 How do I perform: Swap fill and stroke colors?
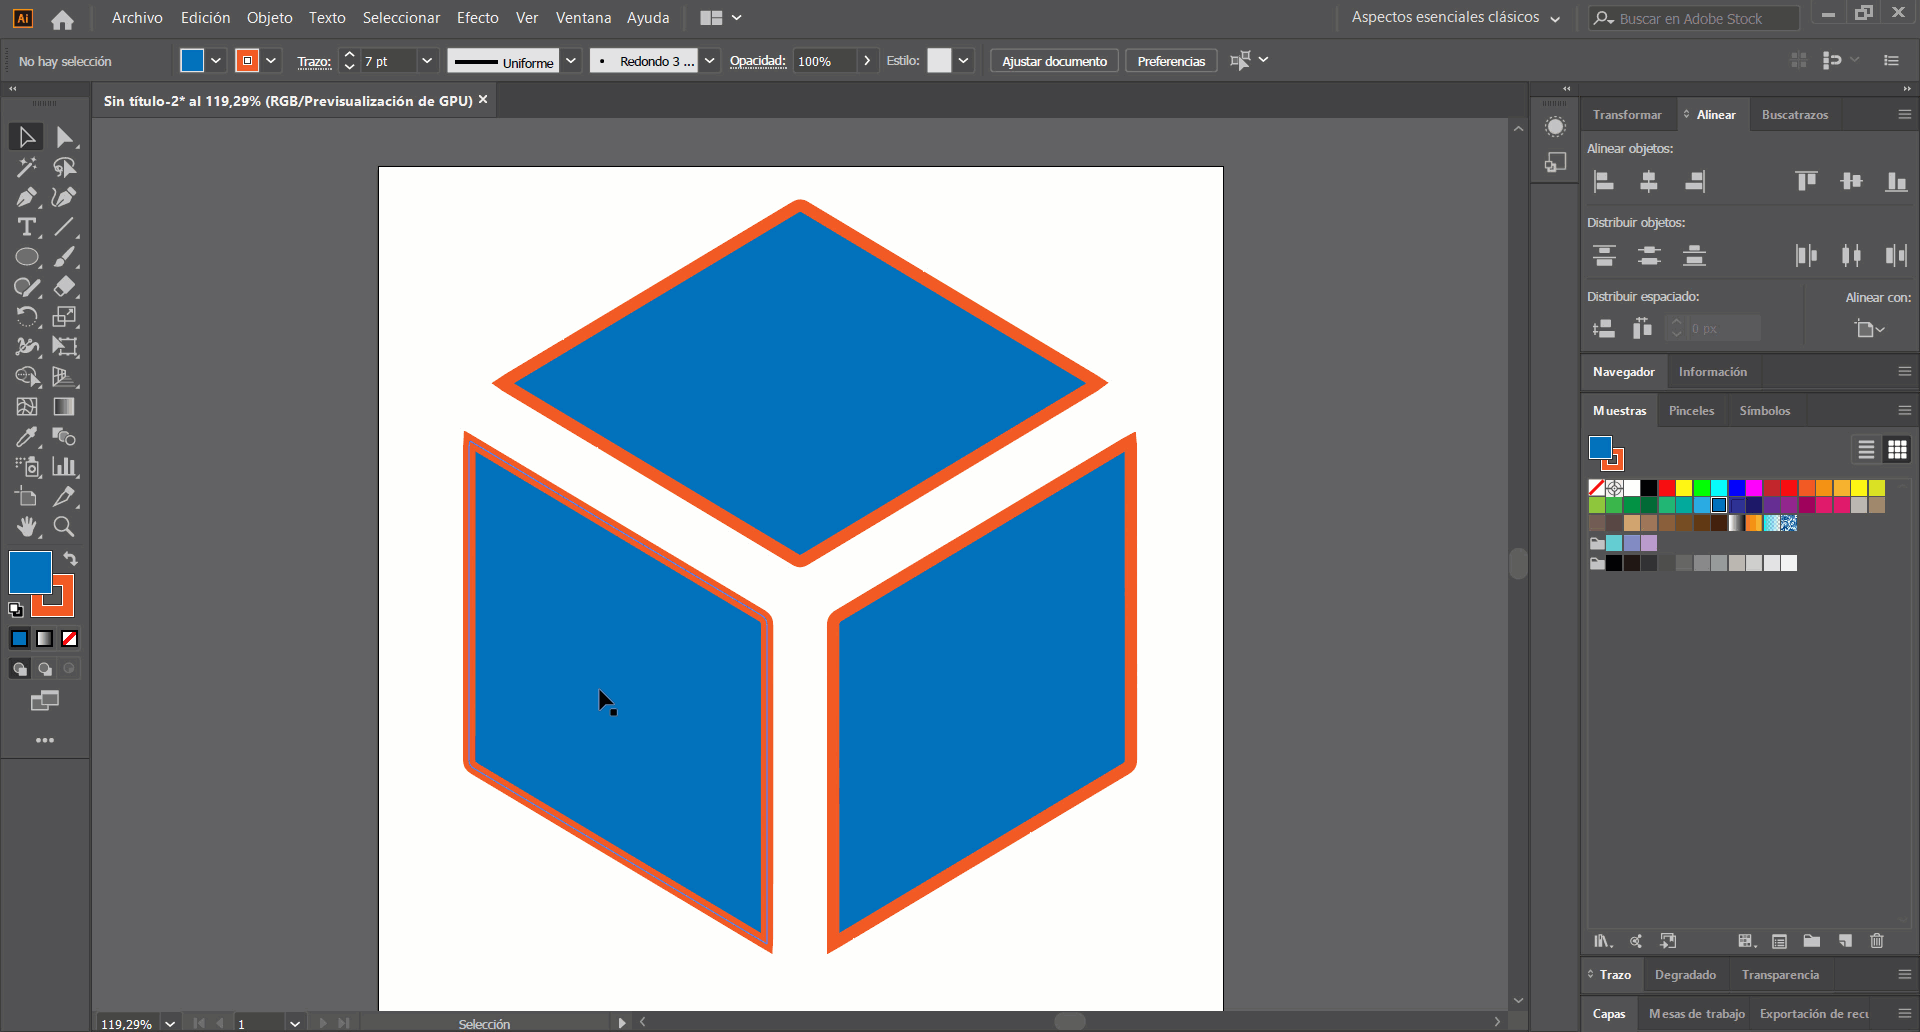coord(70,558)
